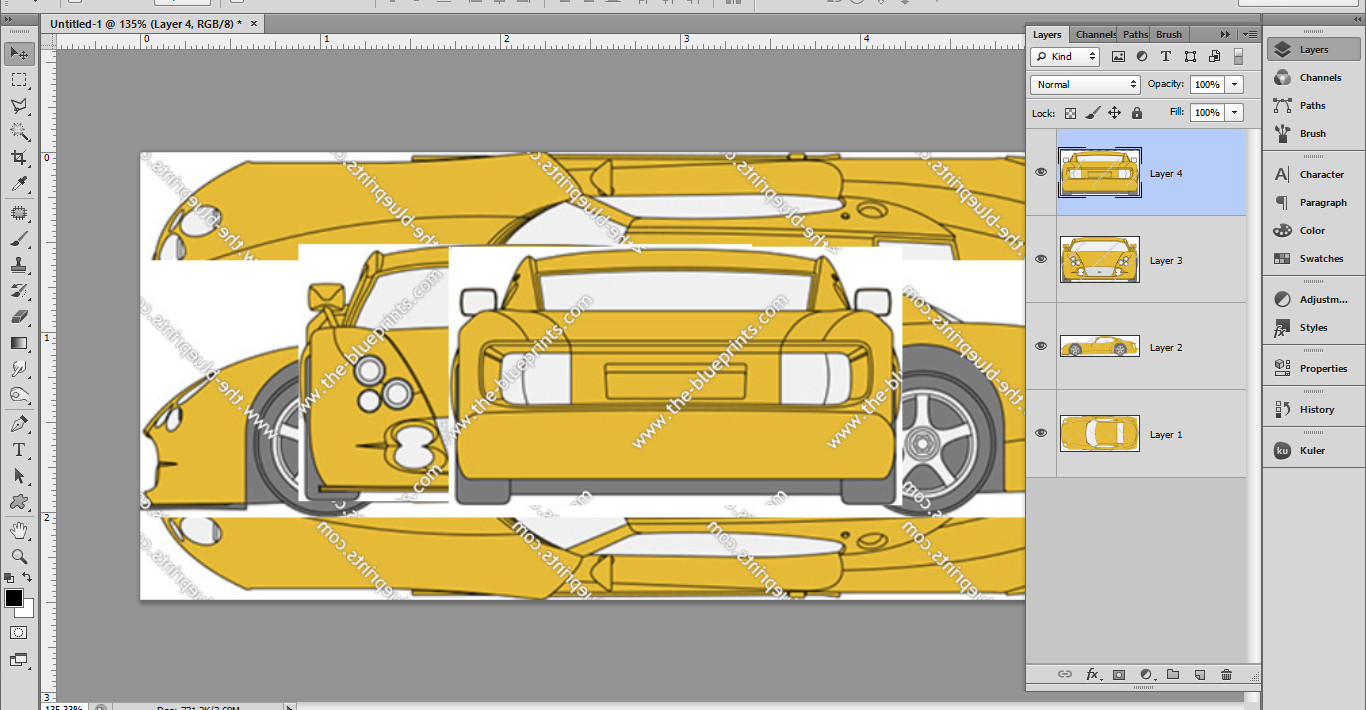This screenshot has width=1366, height=710.
Task: Select the Move tool
Action: [19, 53]
